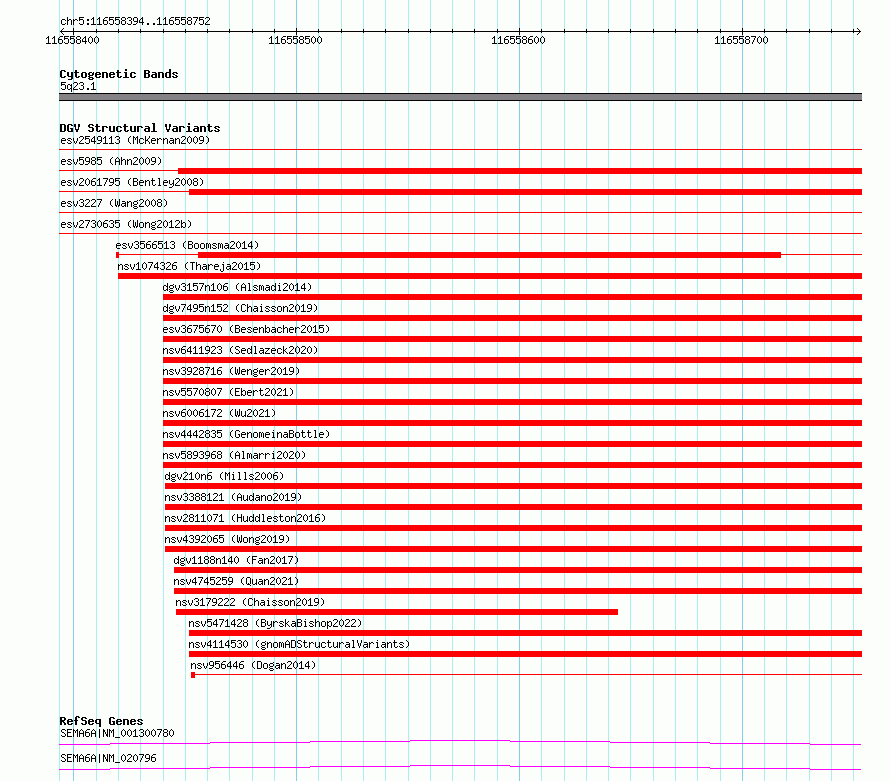Select nsv5893968 (Almarri2020) label
Screen dimensions: 890x781
[x=234, y=455]
